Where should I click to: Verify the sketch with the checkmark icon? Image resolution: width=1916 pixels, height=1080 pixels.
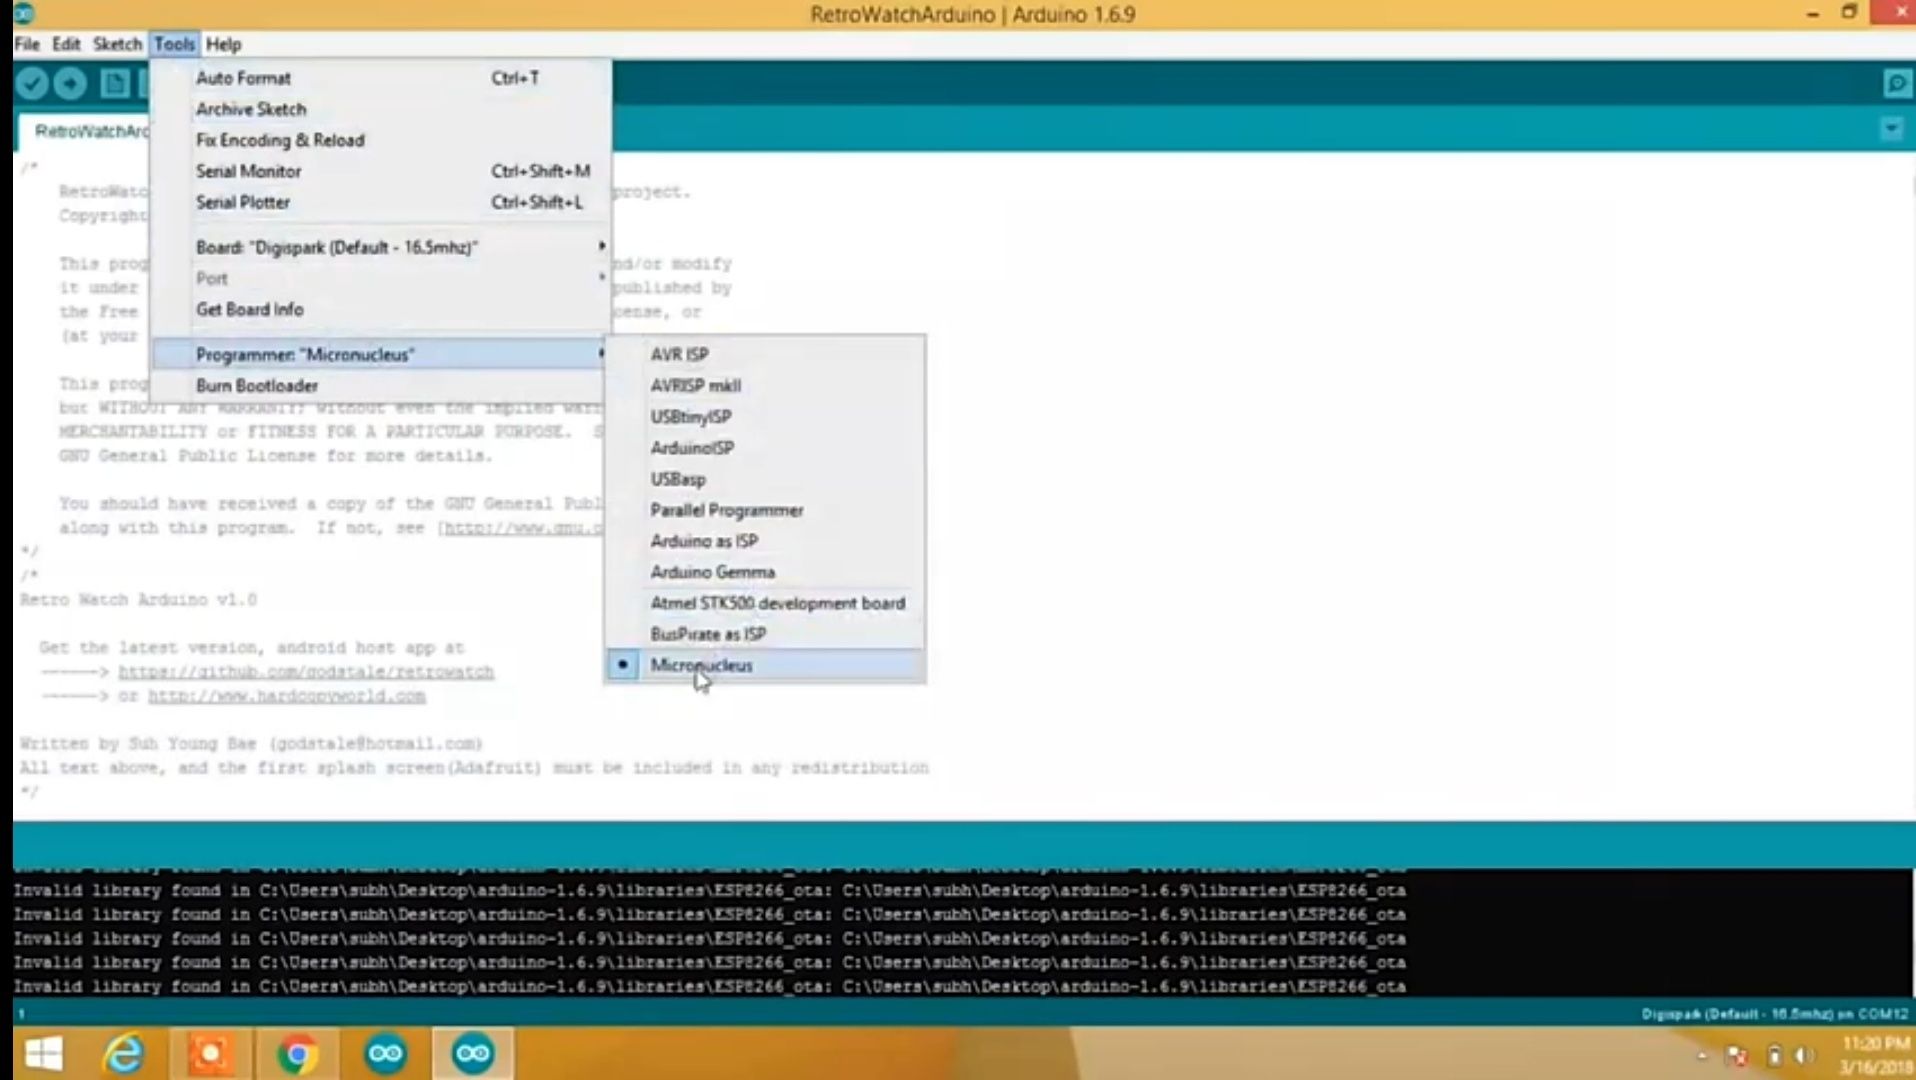pyautogui.click(x=31, y=84)
